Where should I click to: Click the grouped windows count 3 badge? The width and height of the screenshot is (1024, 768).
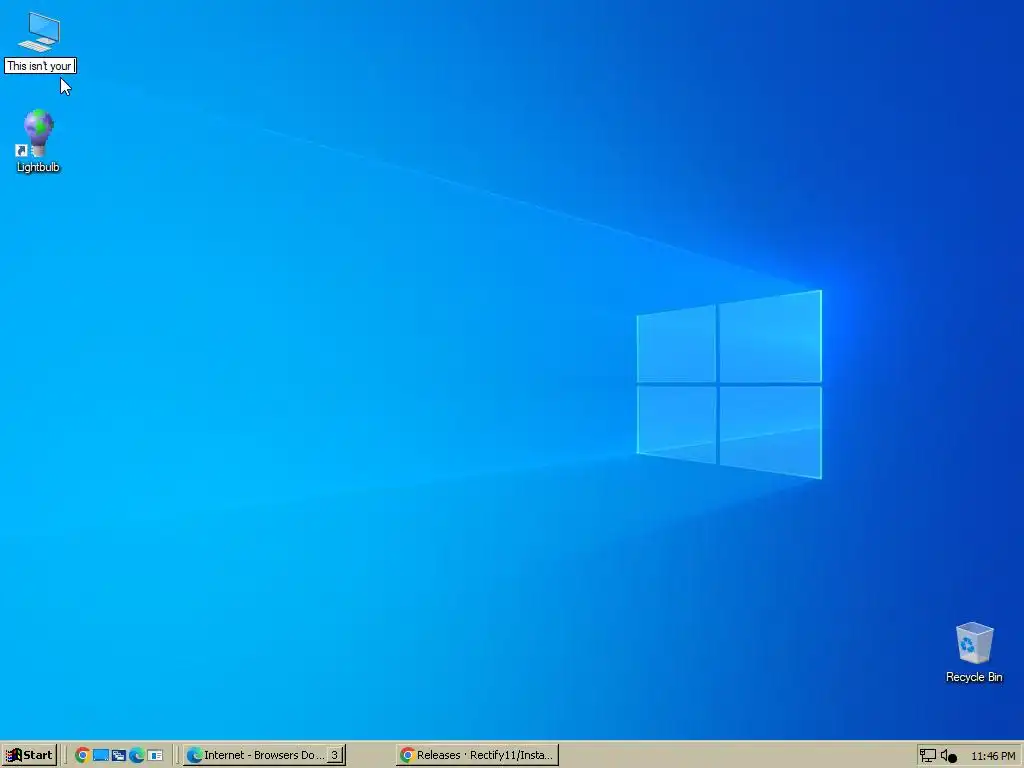[334, 755]
